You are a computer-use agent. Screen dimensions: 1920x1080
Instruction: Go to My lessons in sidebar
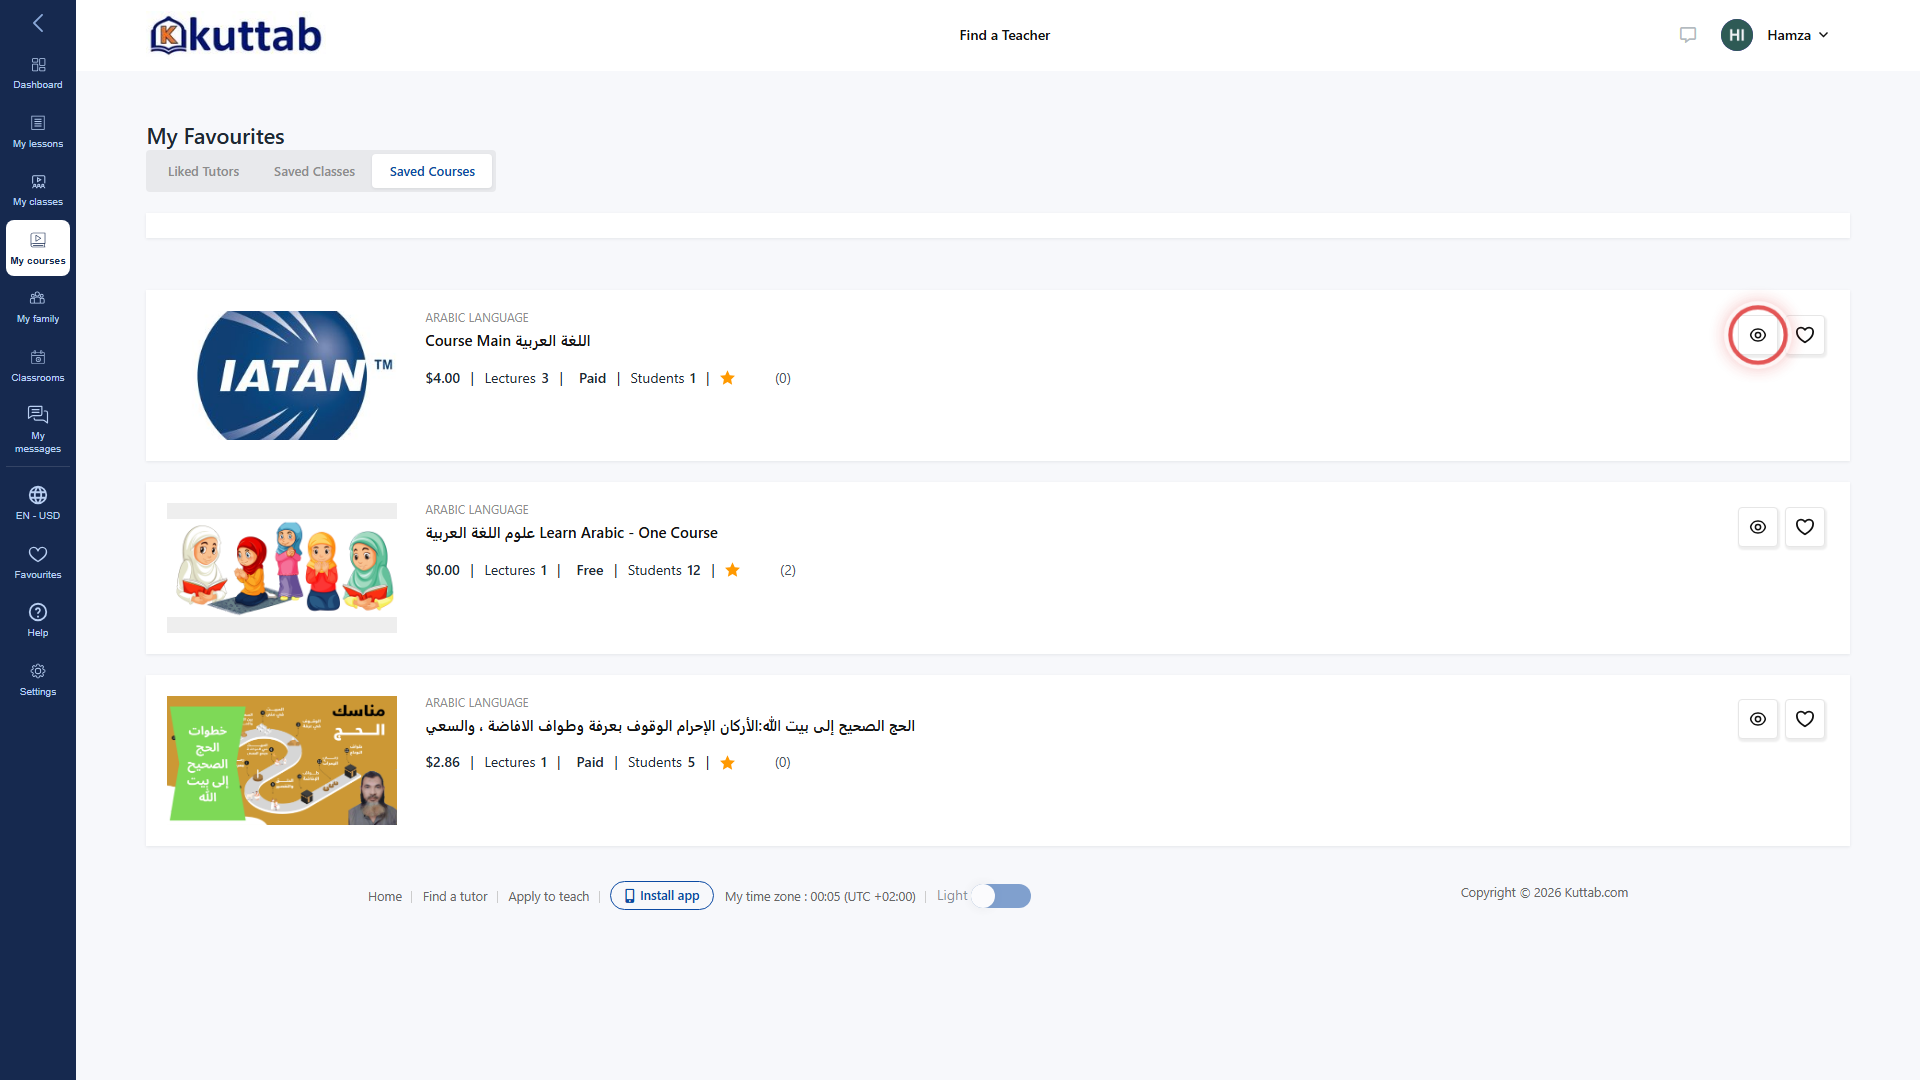point(38,132)
